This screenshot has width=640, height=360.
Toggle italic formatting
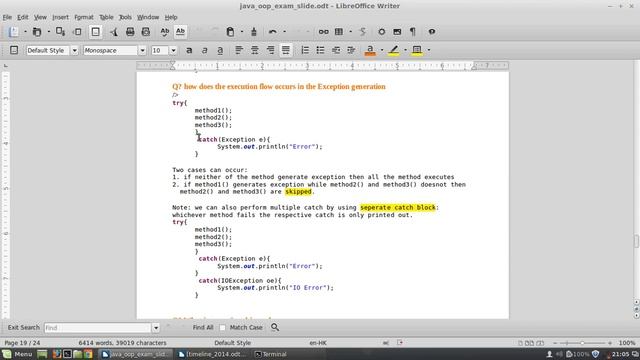(204, 50)
